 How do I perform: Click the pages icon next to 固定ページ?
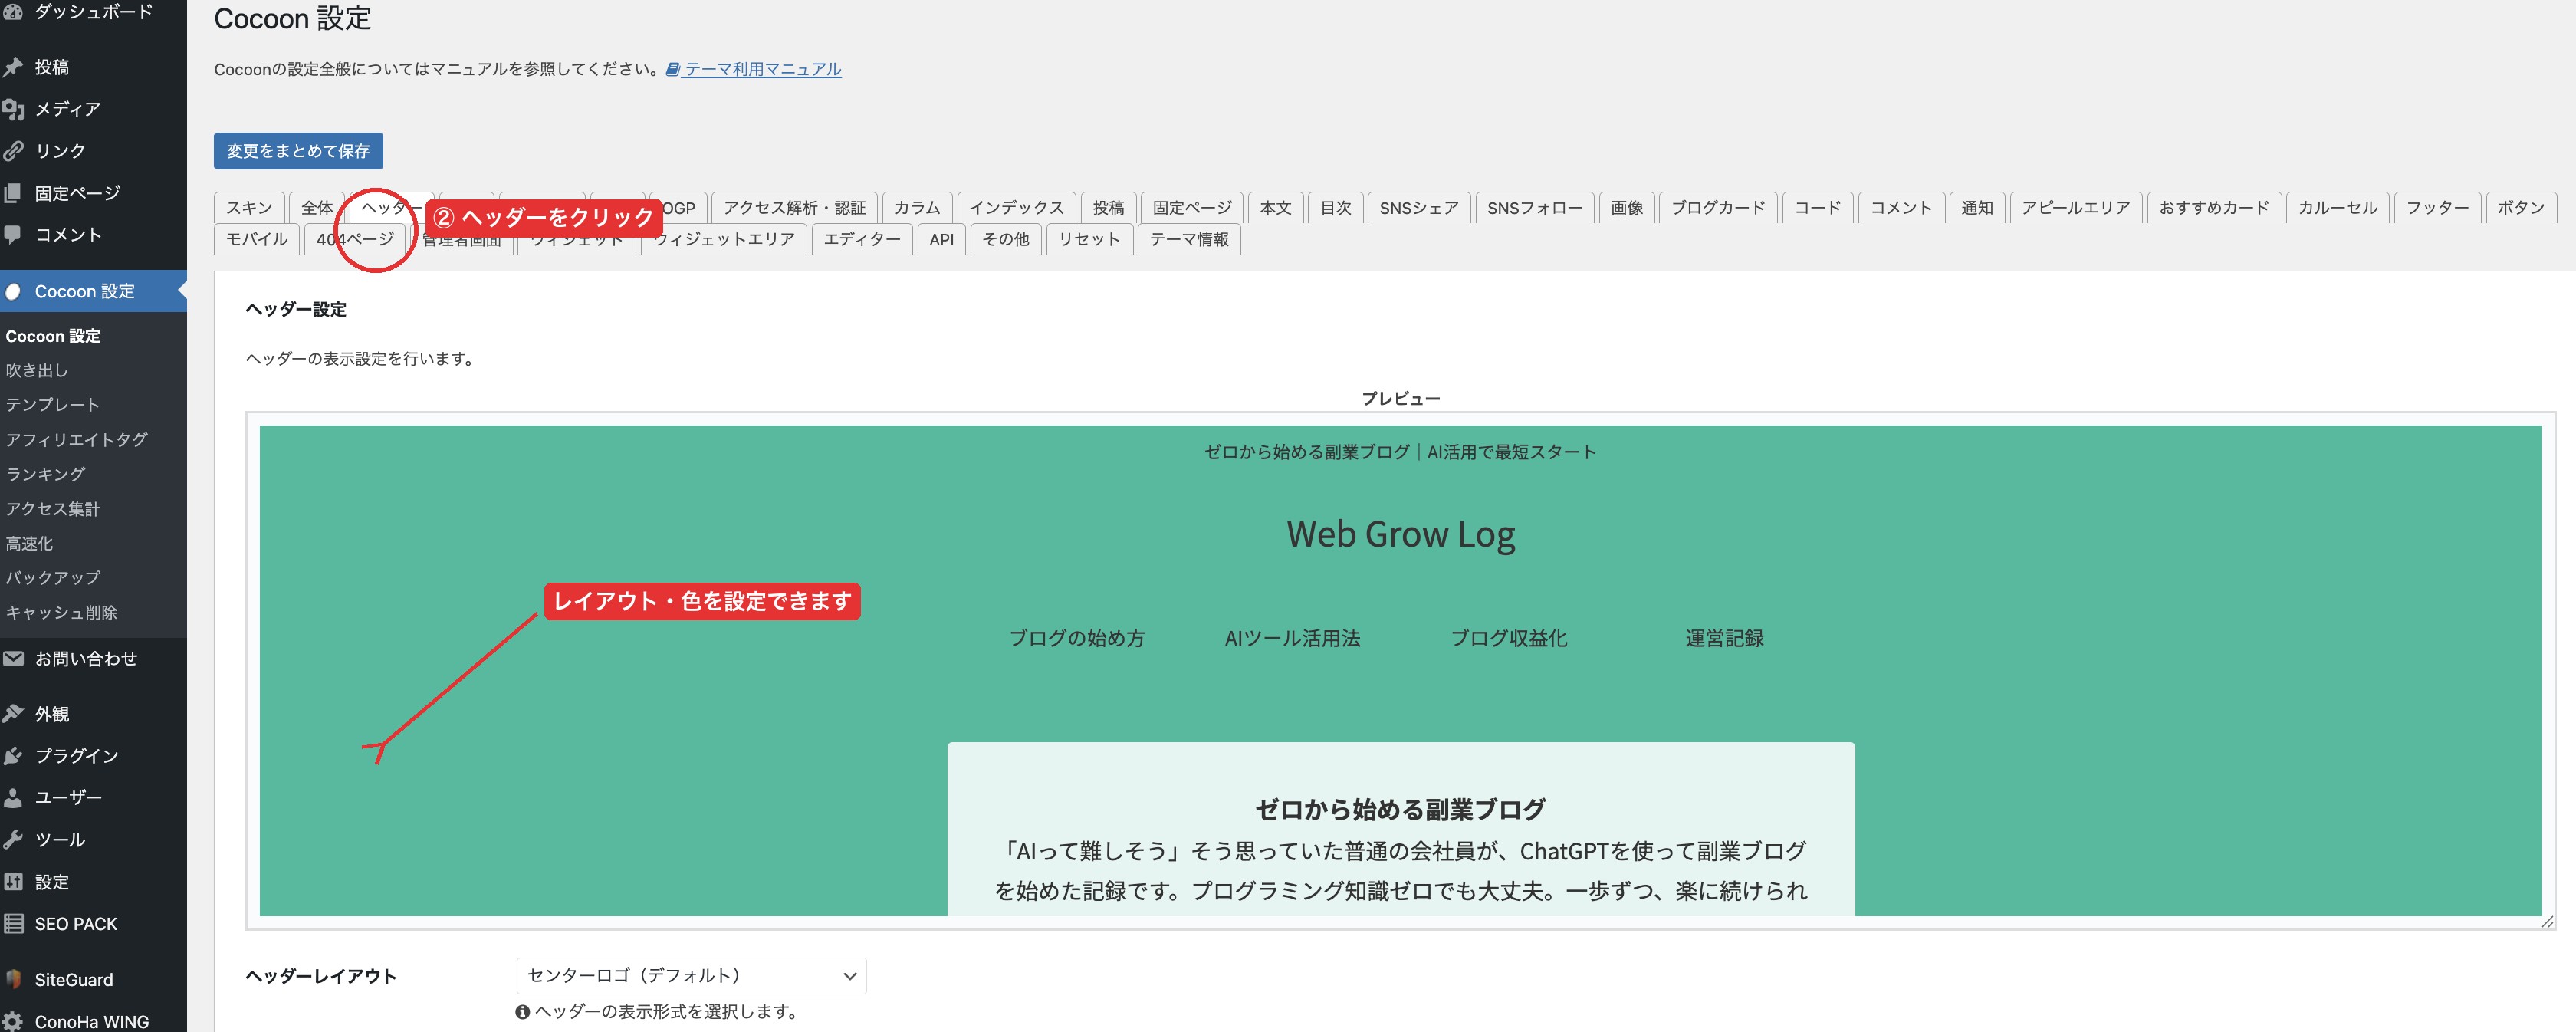[12, 193]
